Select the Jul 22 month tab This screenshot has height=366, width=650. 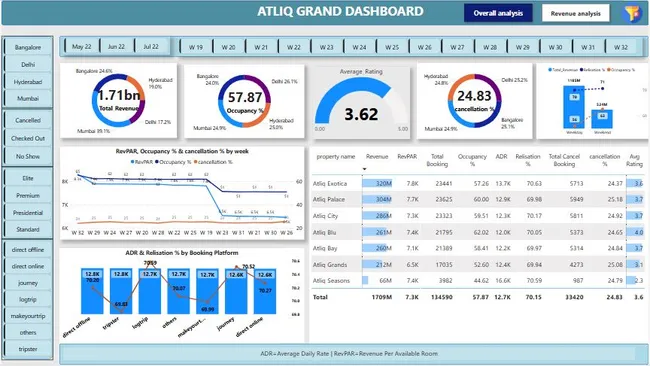(151, 46)
